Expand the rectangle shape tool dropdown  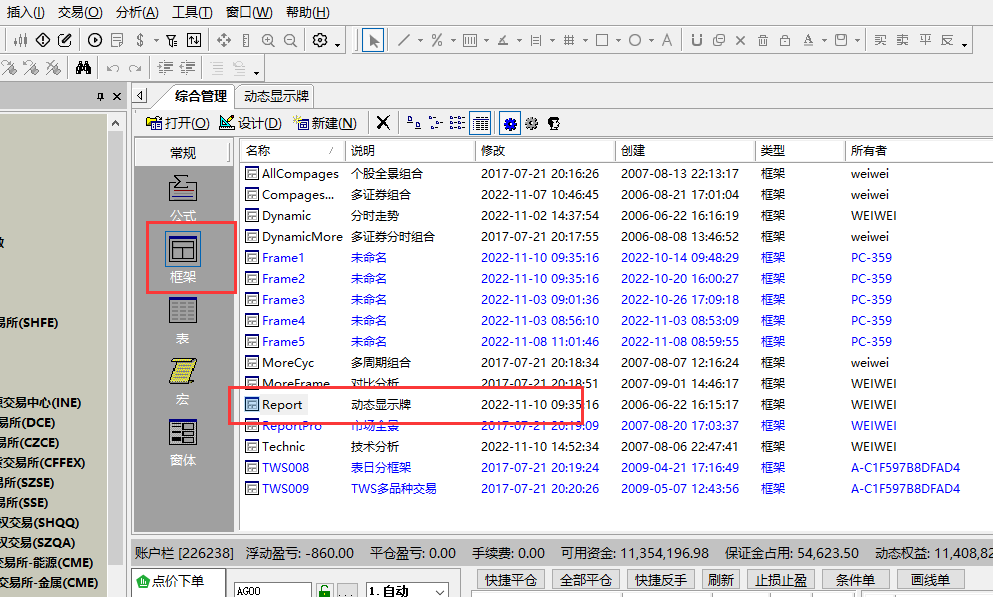[618, 41]
